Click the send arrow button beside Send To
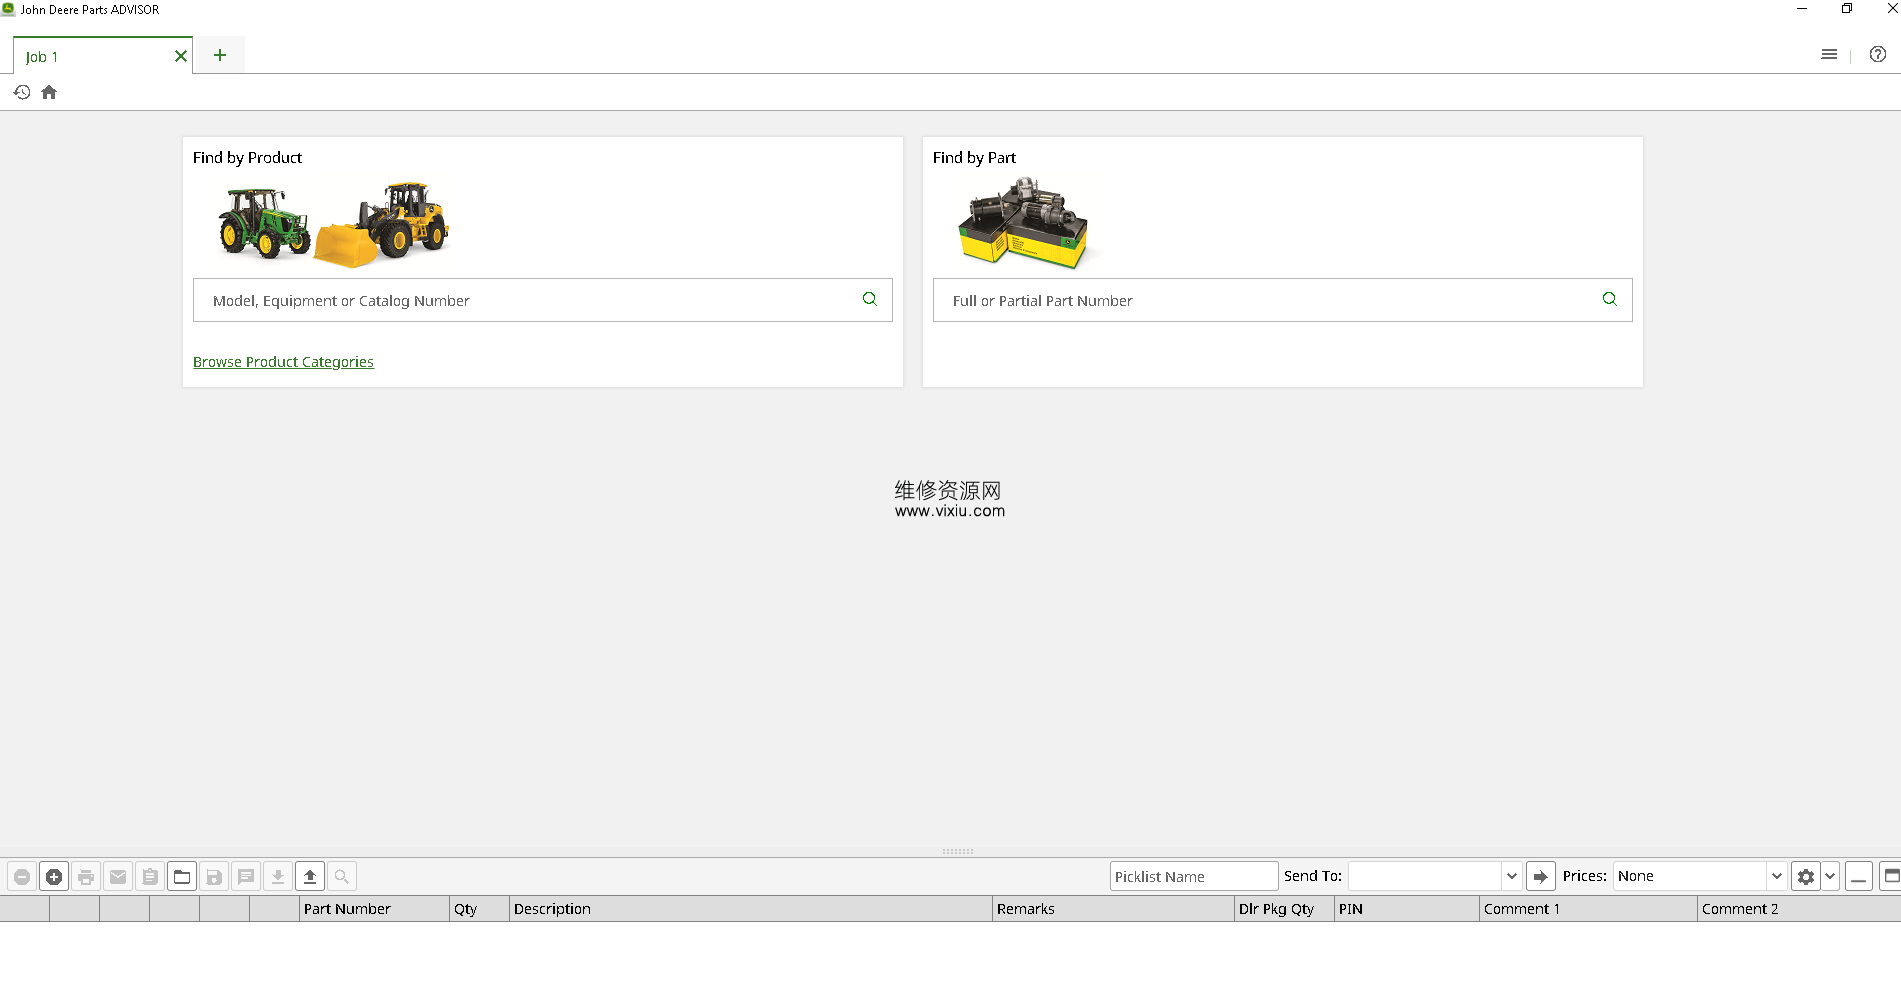 click(x=1541, y=877)
